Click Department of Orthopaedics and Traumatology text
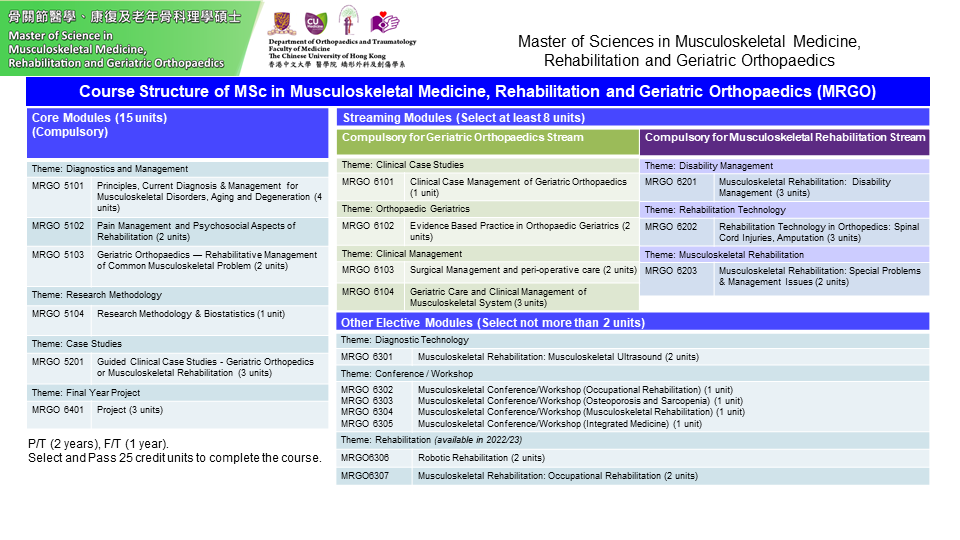Image resolution: width=960 pixels, height=540 pixels. (x=342, y=42)
